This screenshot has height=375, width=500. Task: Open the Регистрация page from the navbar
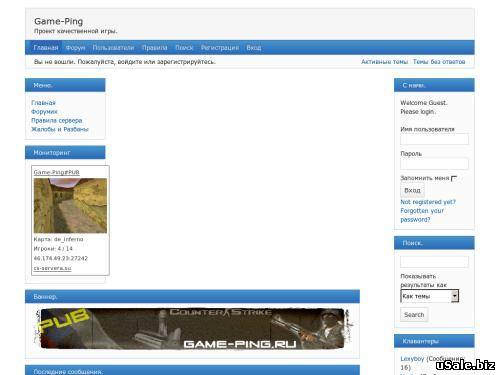220,48
